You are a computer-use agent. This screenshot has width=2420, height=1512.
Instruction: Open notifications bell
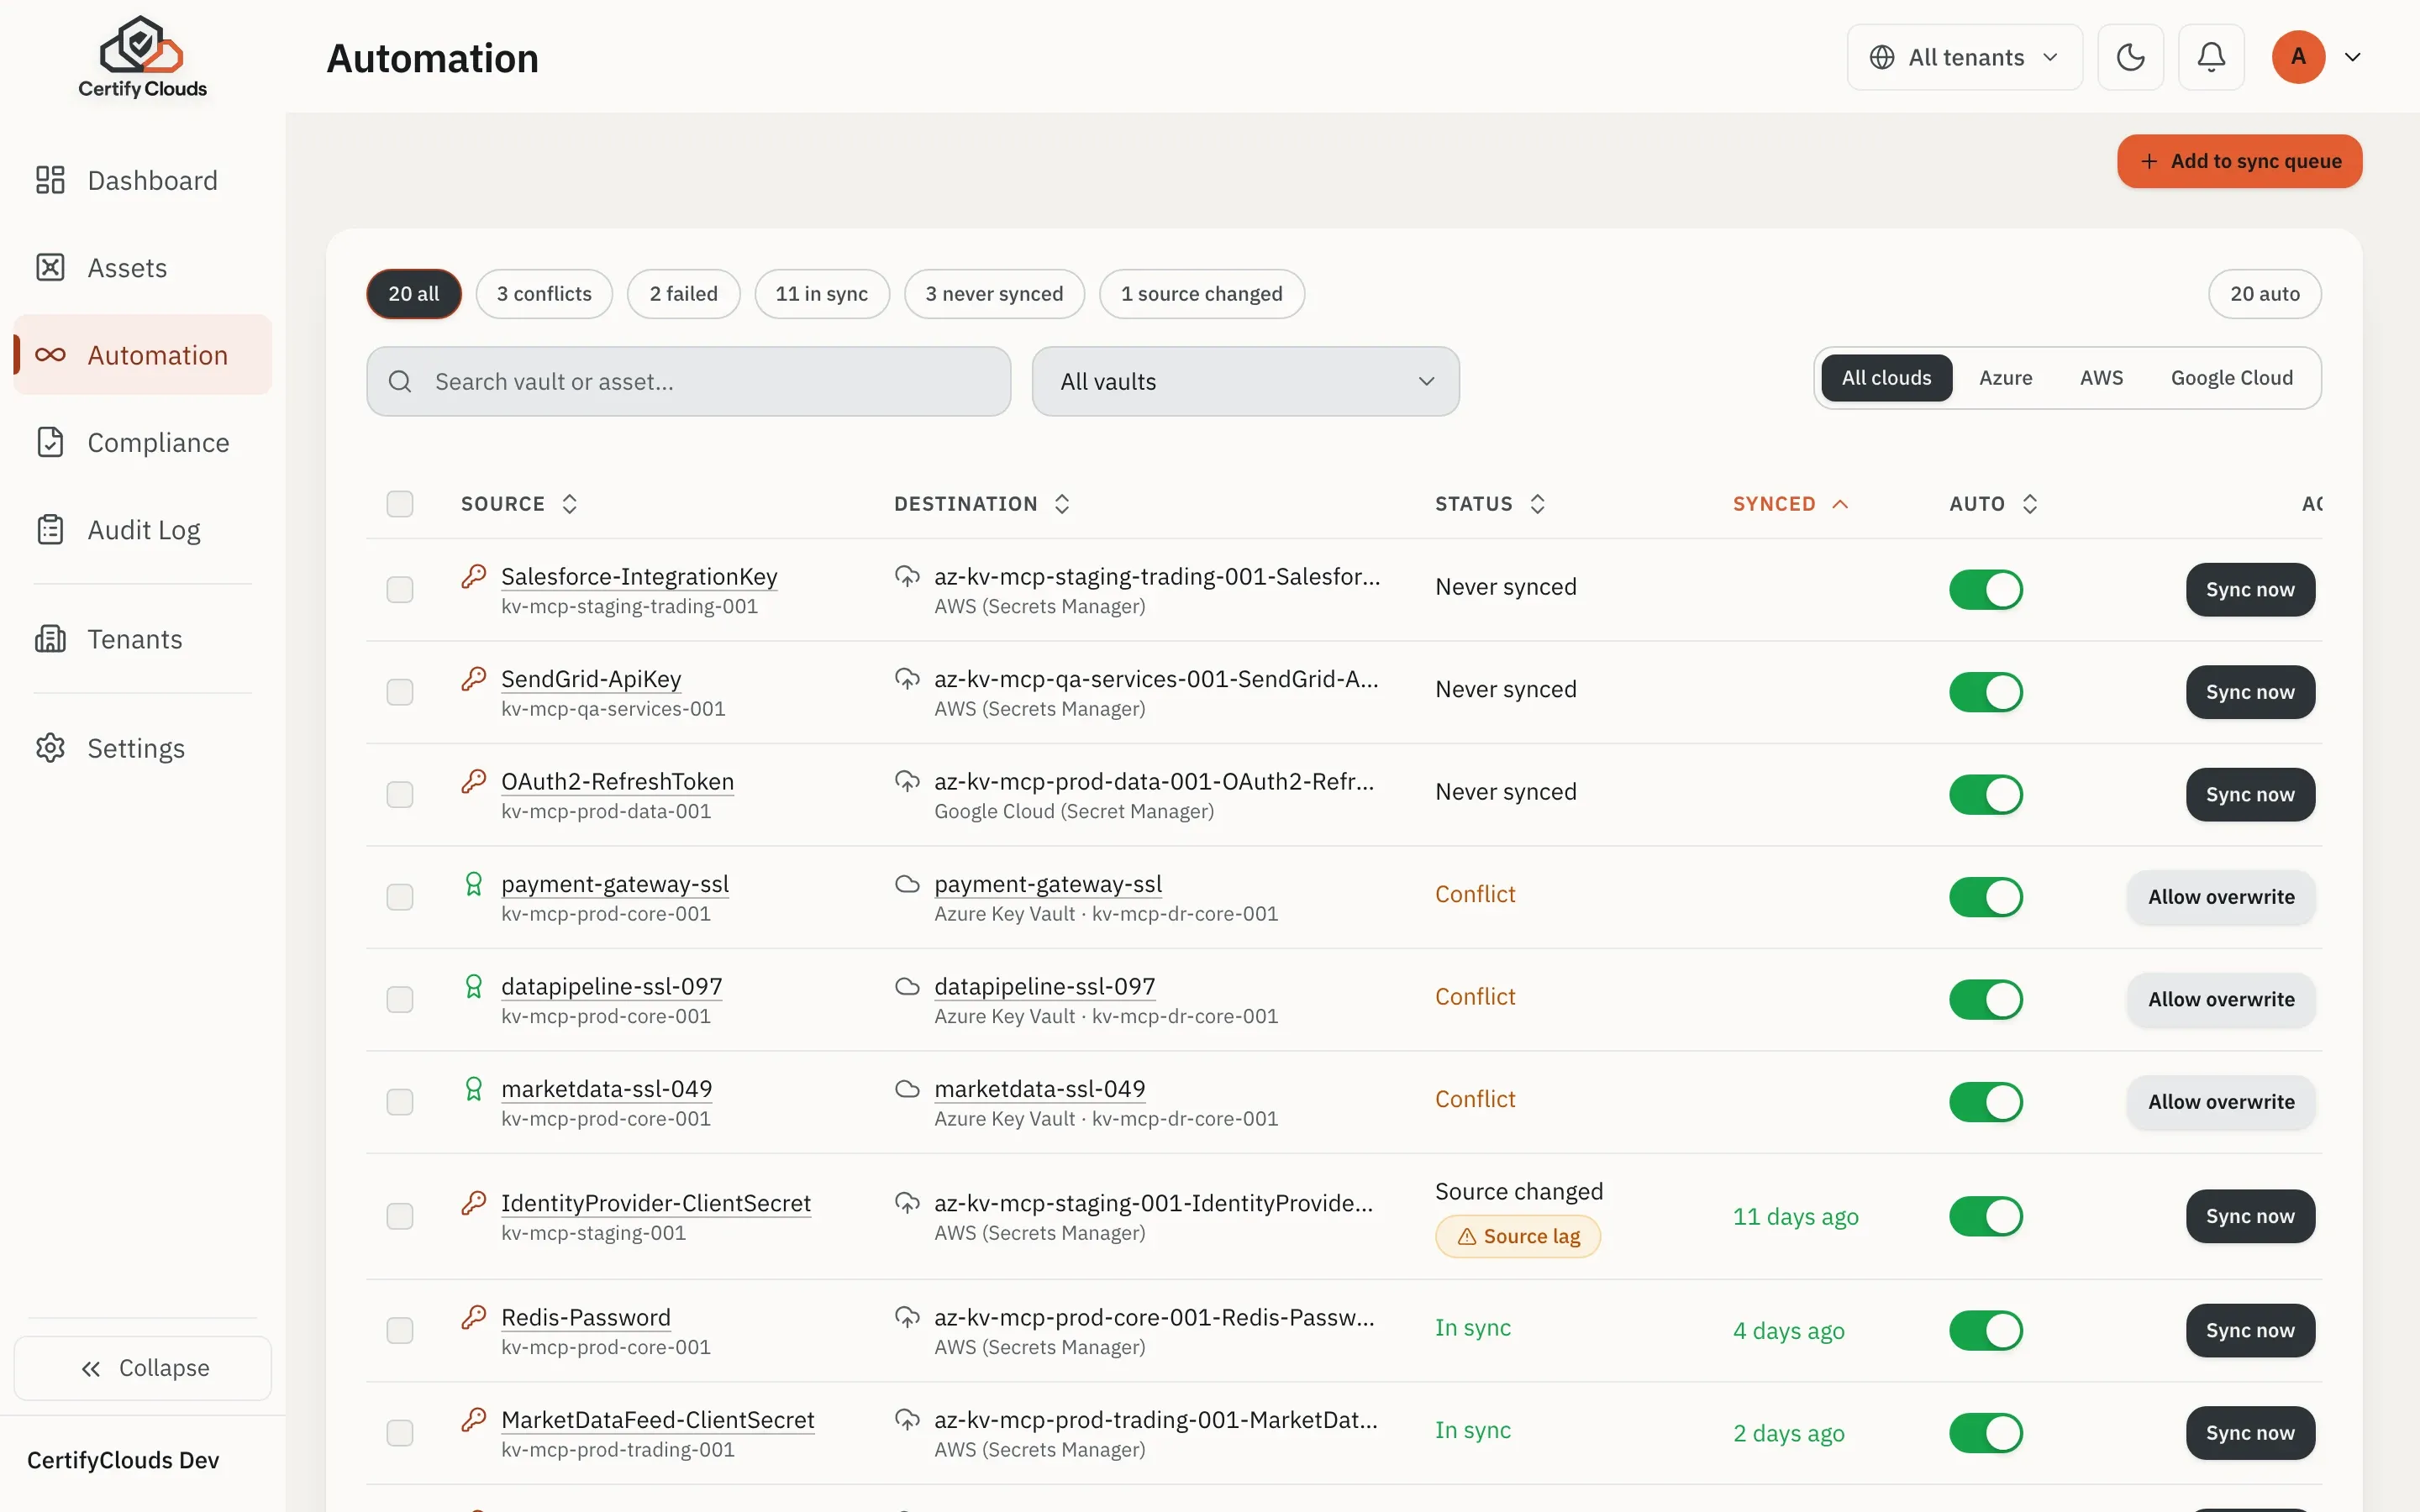[x=2211, y=57]
